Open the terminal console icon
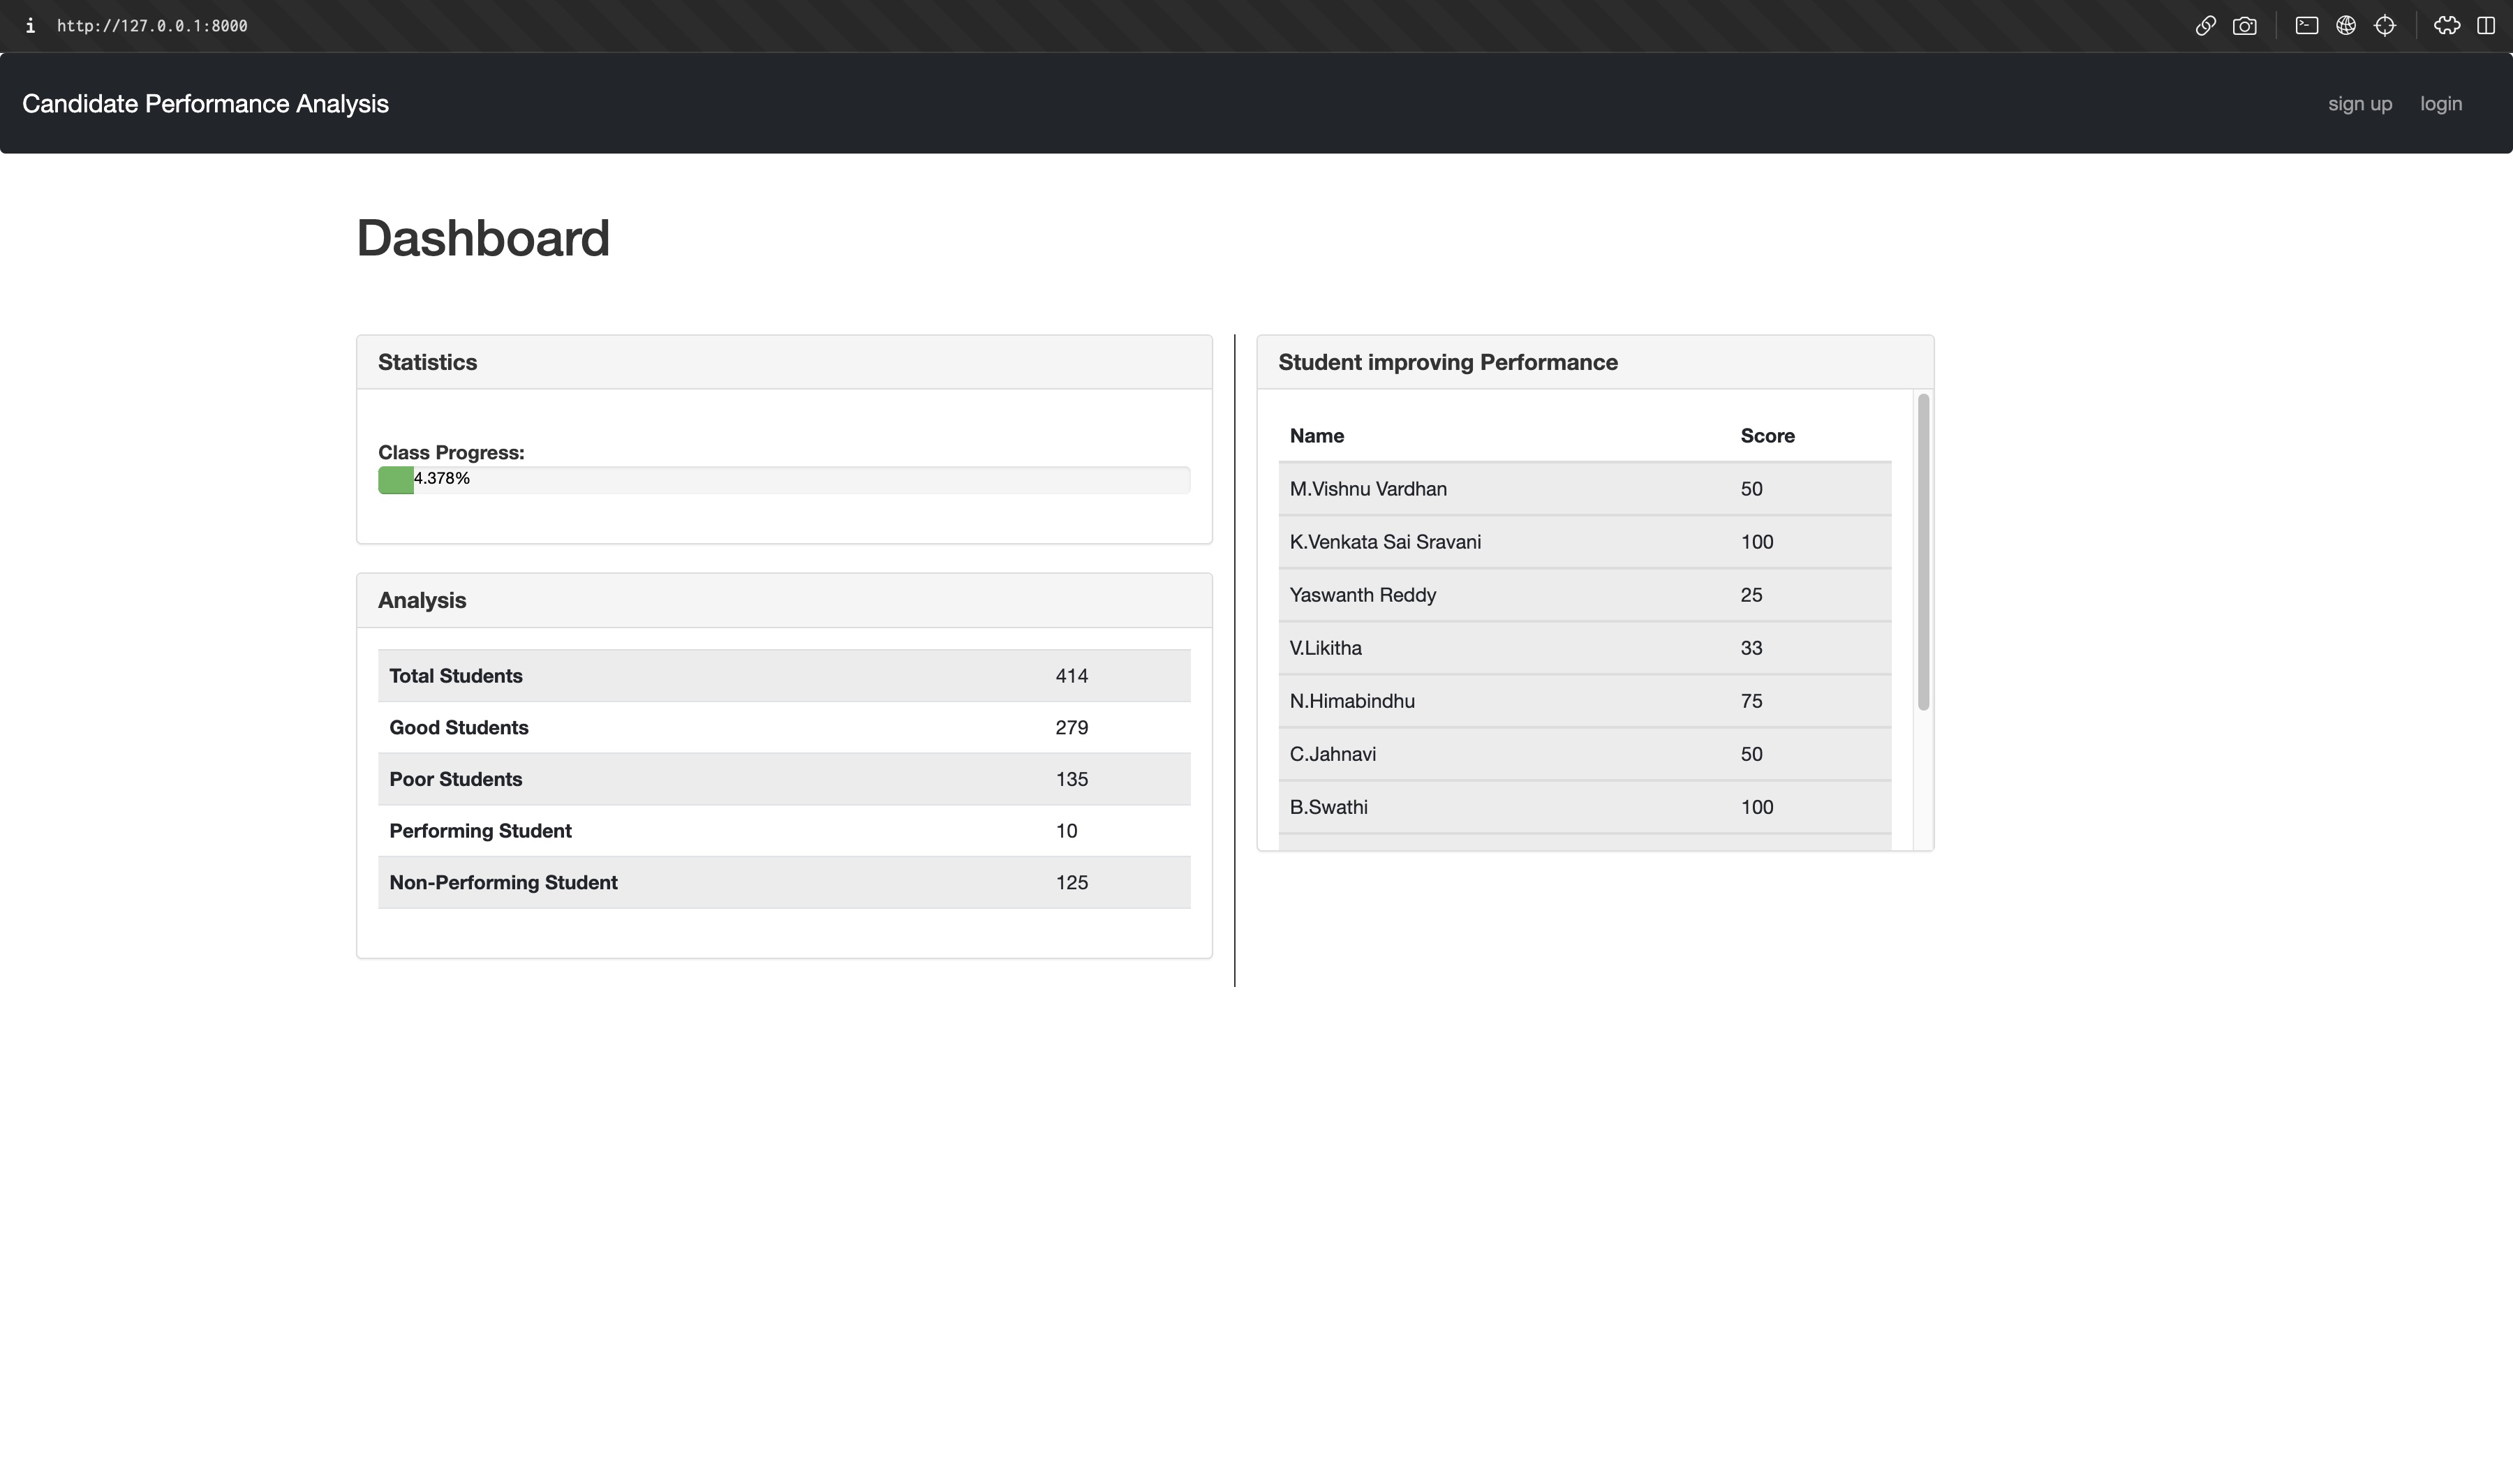Screen dimensions: 2513x1484 point(2306,26)
